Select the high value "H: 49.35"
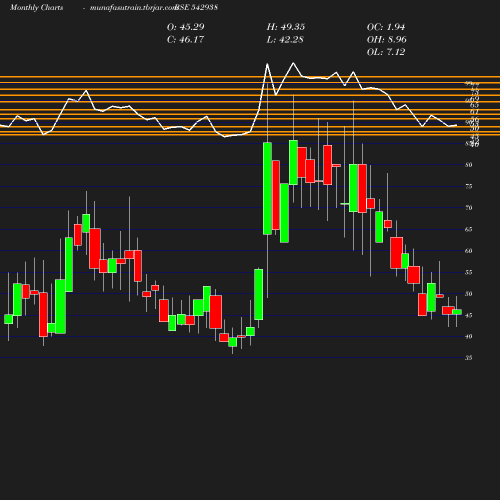 [286, 27]
